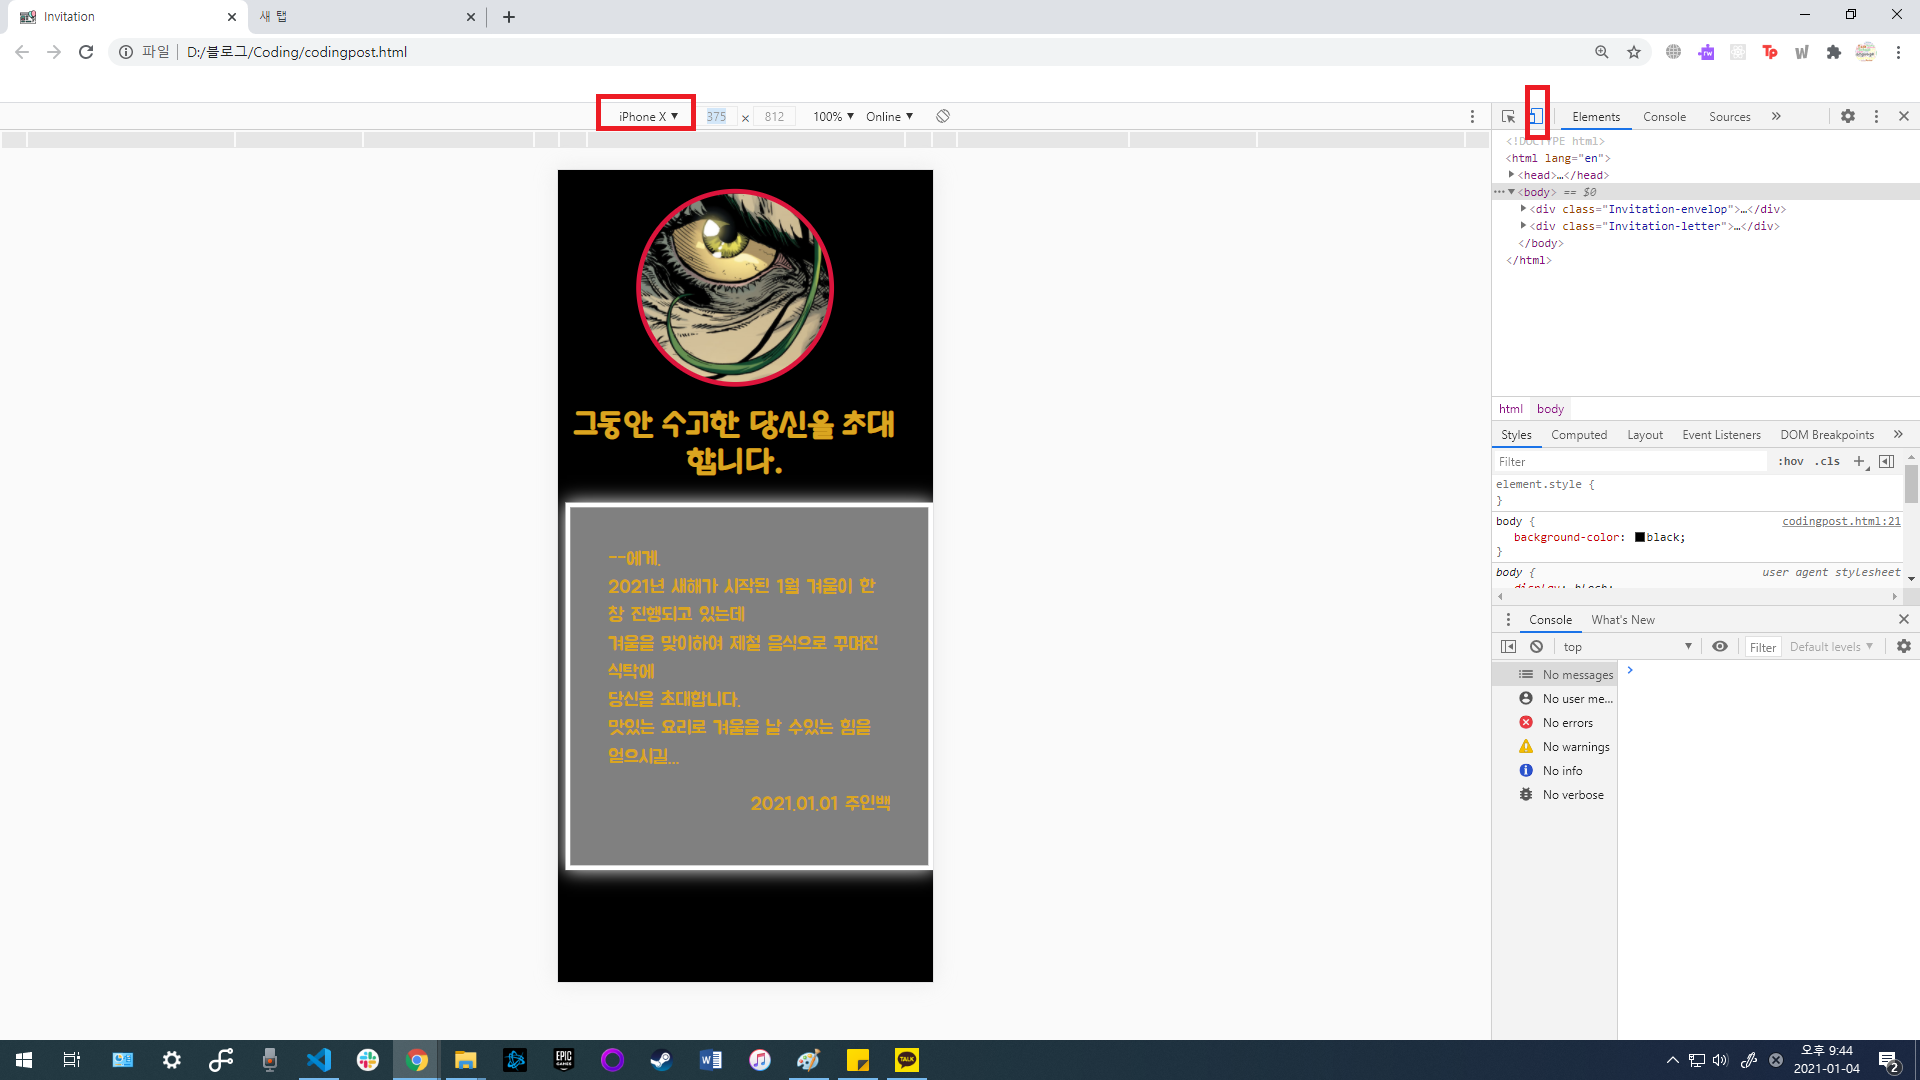This screenshot has height=1080, width=1920.
Task: Open codingpost.html:21 source link
Action: point(1841,521)
